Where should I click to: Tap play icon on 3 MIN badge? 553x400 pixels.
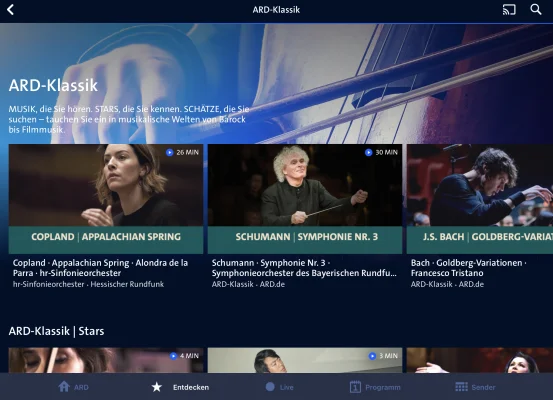click(372, 356)
